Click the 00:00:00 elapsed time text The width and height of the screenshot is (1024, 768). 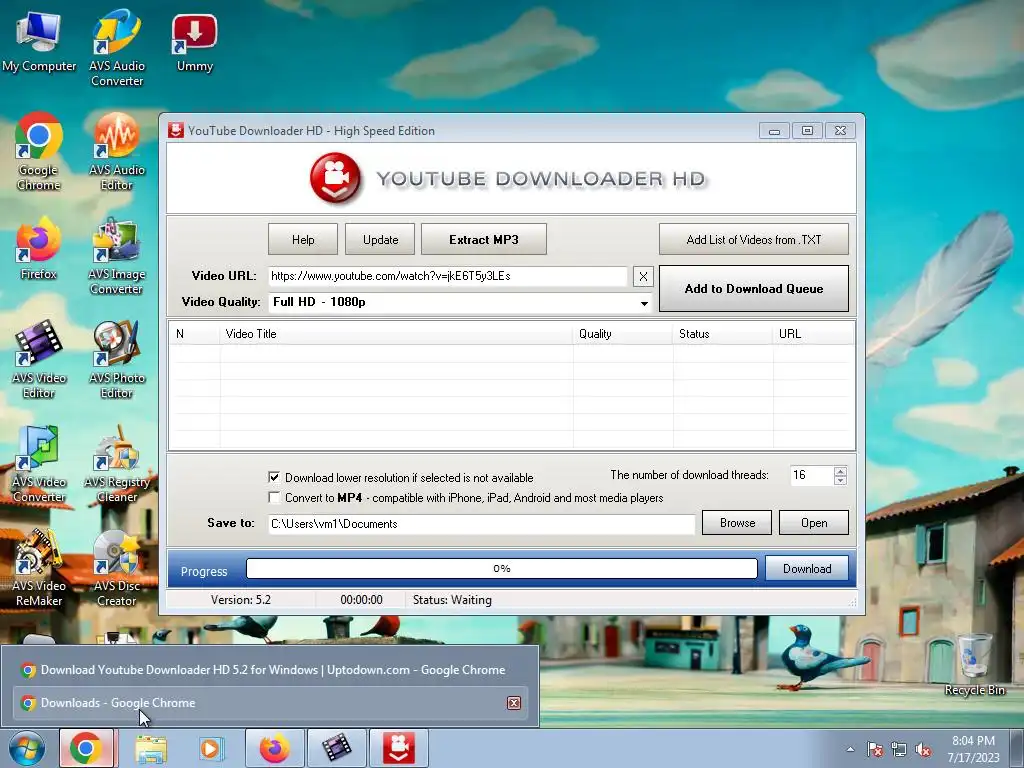tap(361, 600)
